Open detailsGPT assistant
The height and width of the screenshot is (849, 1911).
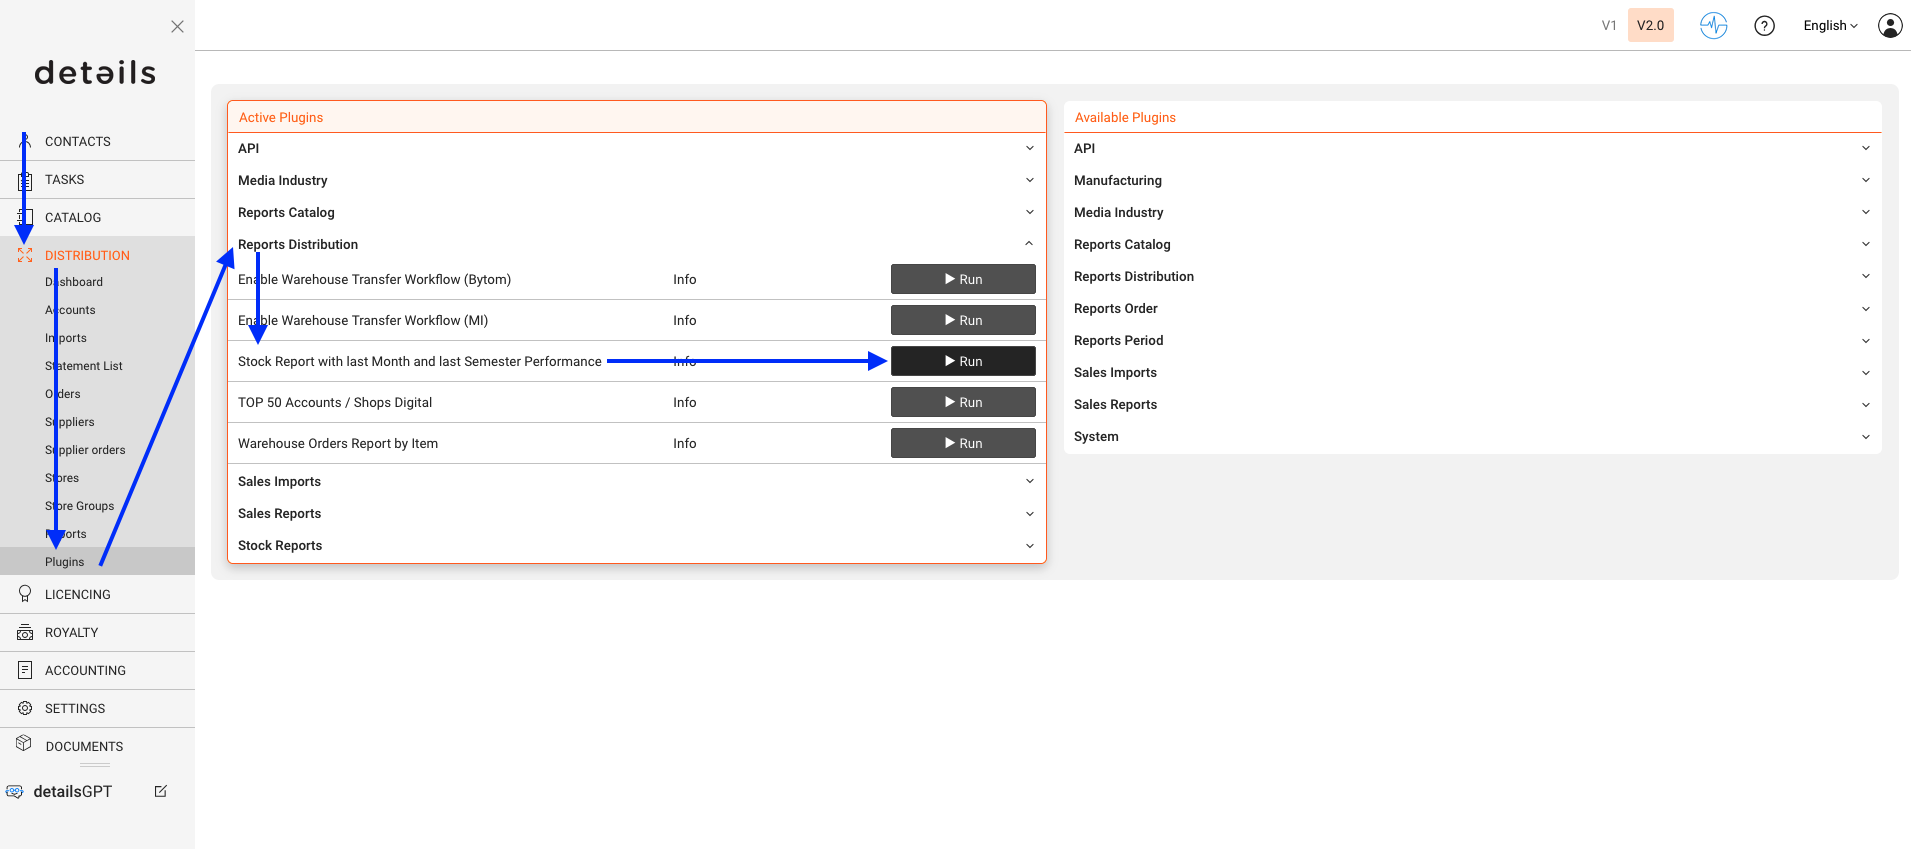point(73,791)
